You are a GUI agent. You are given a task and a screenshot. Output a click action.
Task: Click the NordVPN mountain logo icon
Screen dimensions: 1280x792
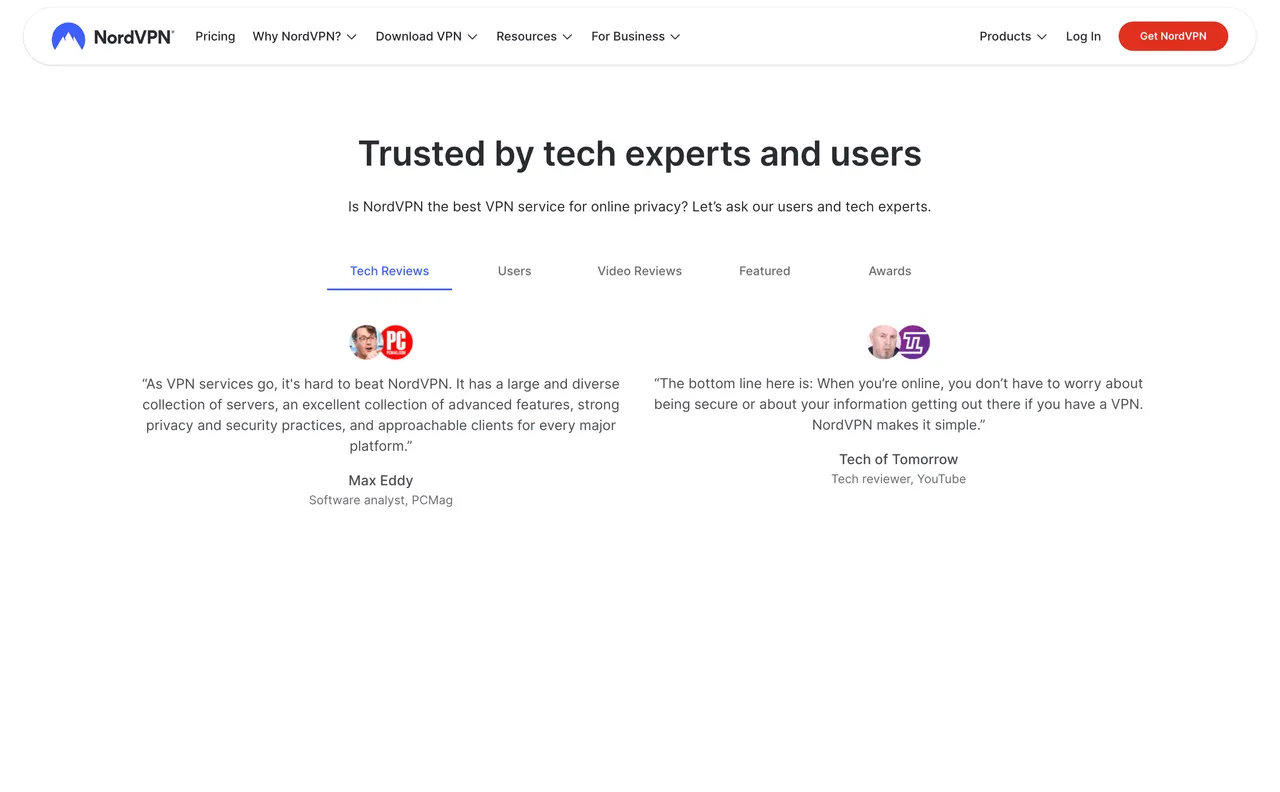pyautogui.click(x=68, y=37)
